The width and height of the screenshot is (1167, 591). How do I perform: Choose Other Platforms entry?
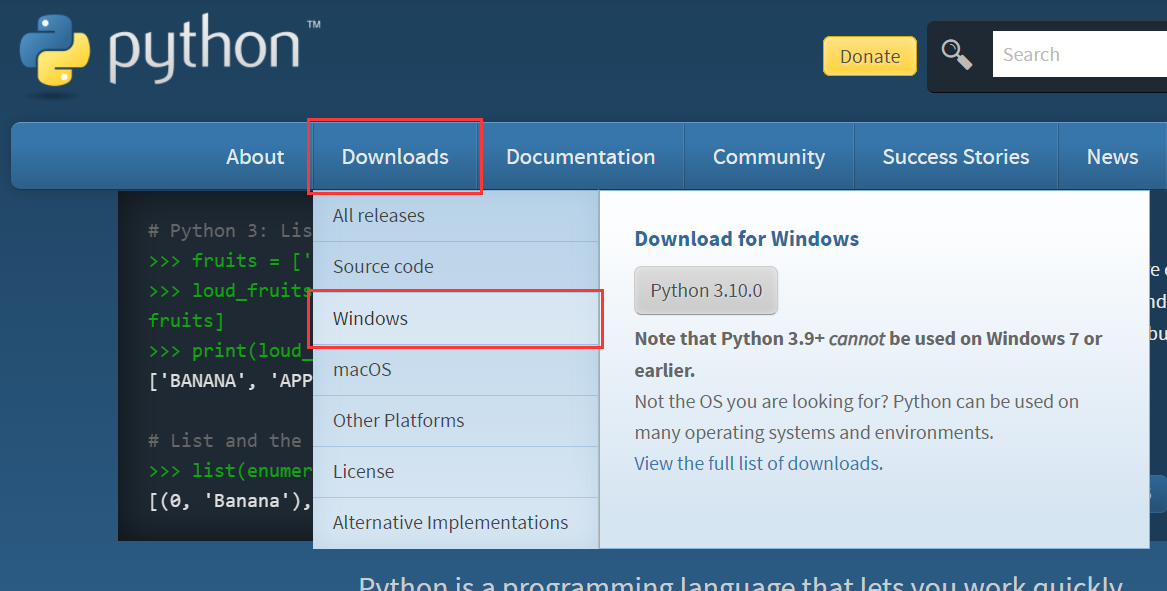pos(398,421)
